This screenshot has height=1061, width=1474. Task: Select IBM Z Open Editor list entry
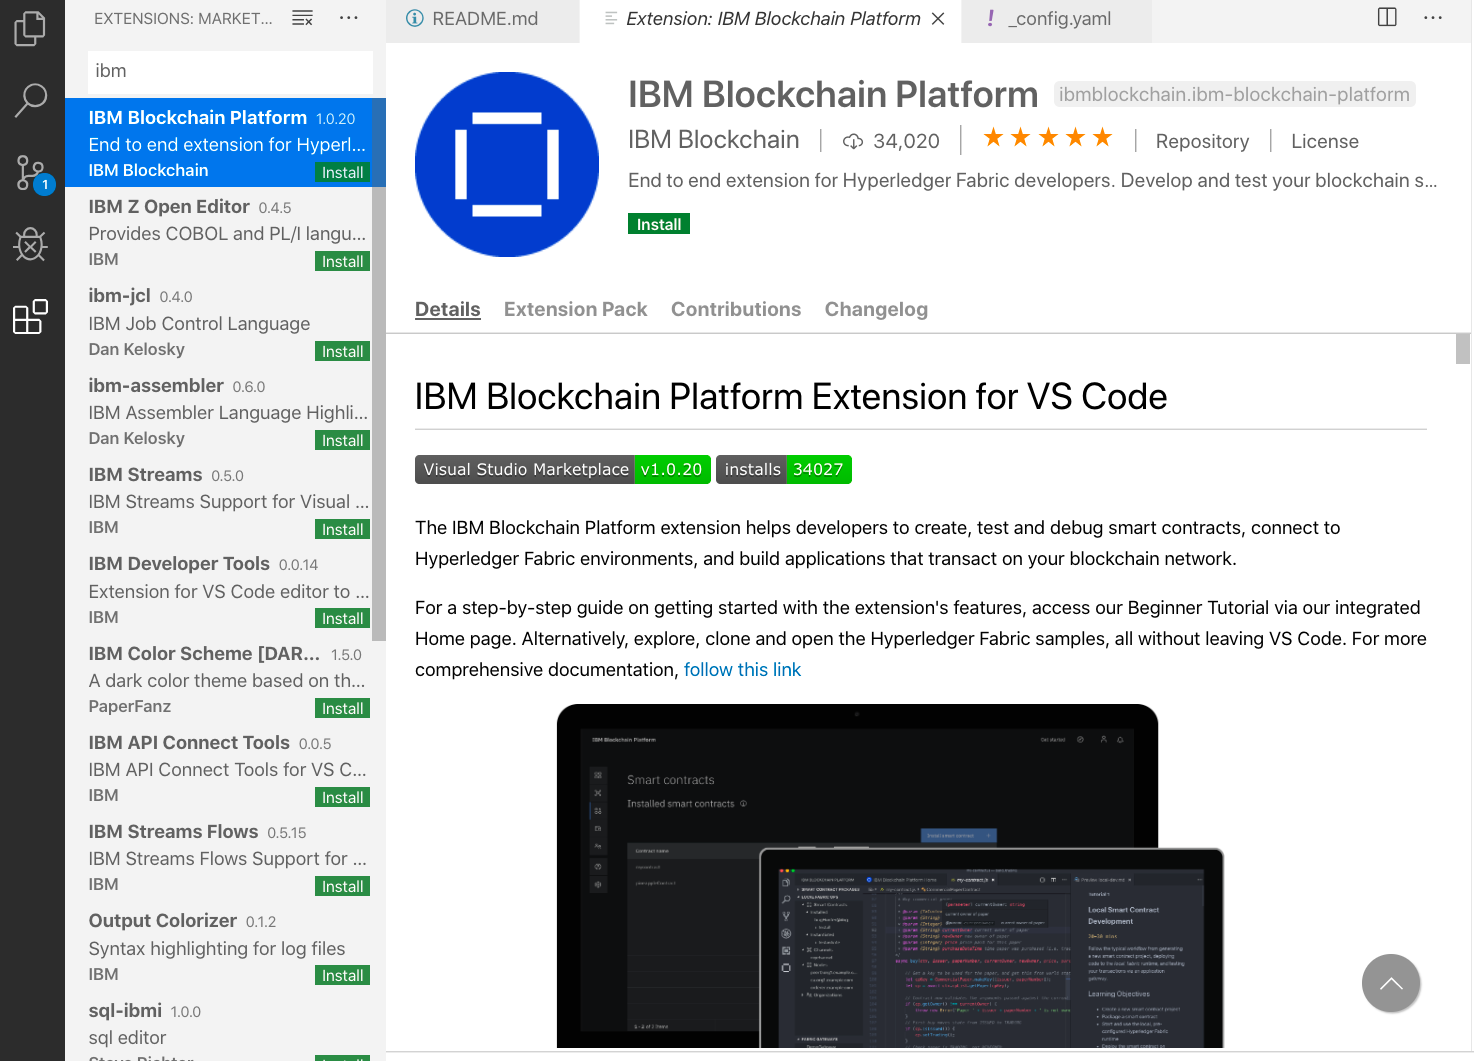click(x=219, y=232)
